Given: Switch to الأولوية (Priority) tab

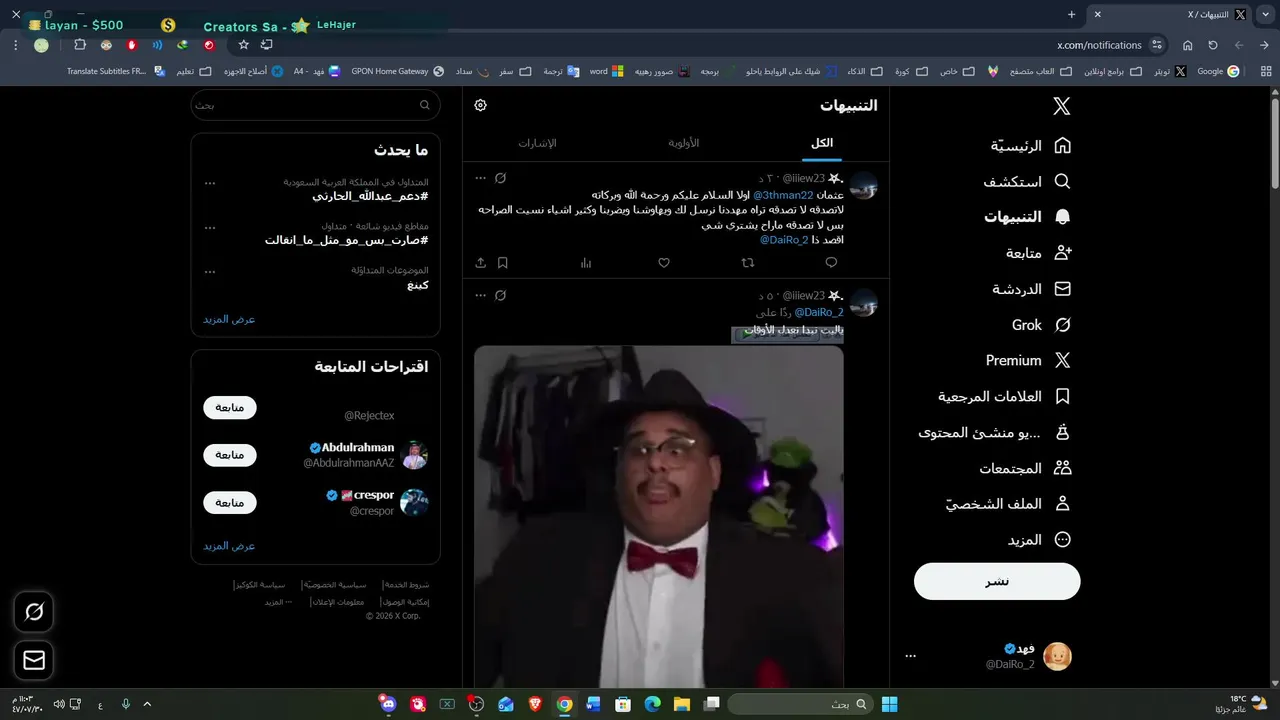Looking at the screenshot, I should click(x=684, y=143).
